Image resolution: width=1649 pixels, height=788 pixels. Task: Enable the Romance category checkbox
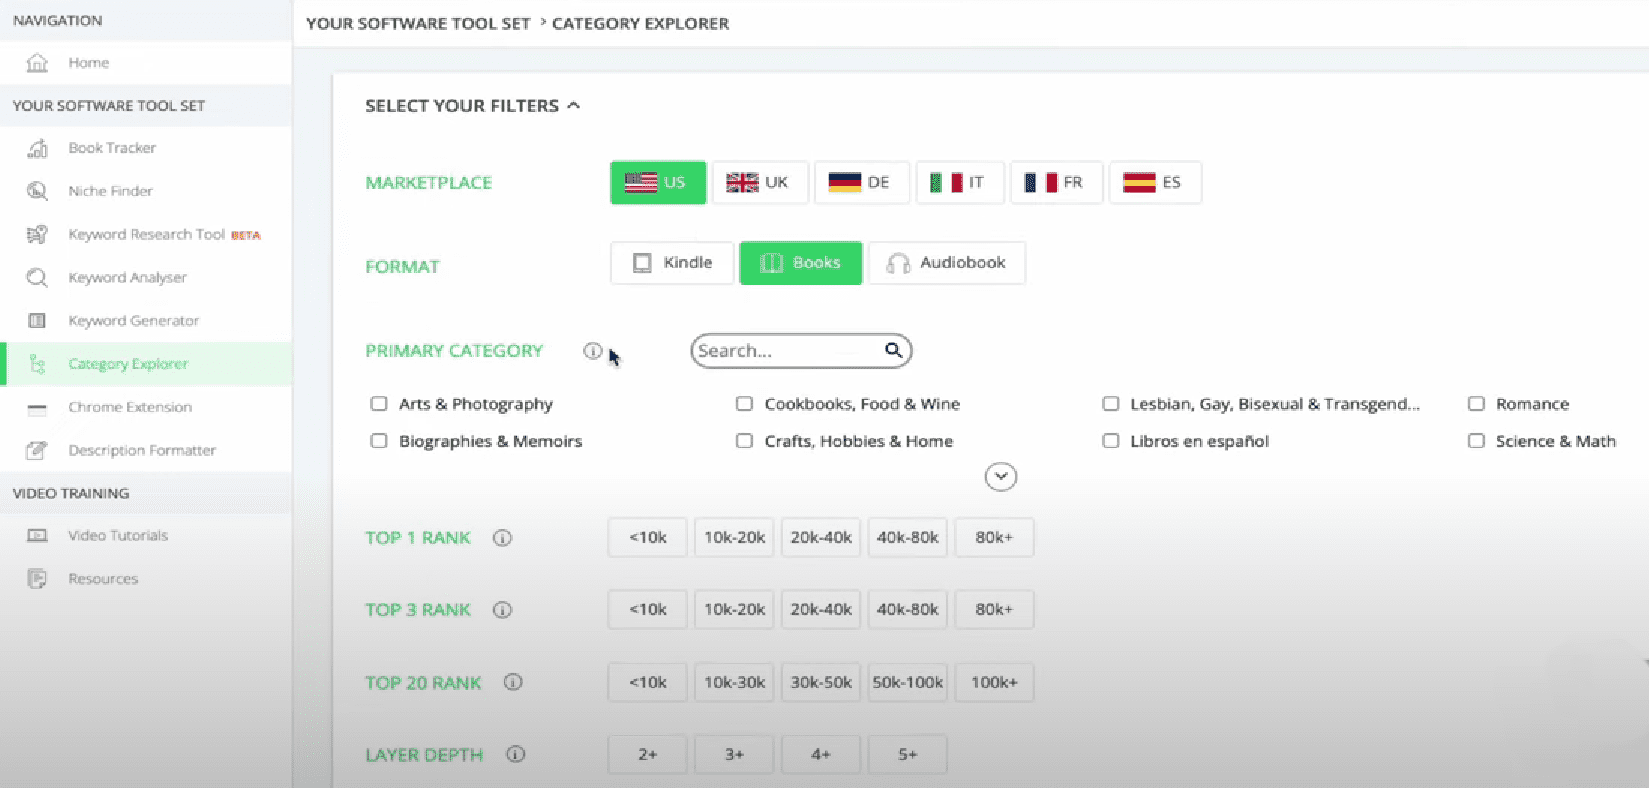tap(1476, 404)
